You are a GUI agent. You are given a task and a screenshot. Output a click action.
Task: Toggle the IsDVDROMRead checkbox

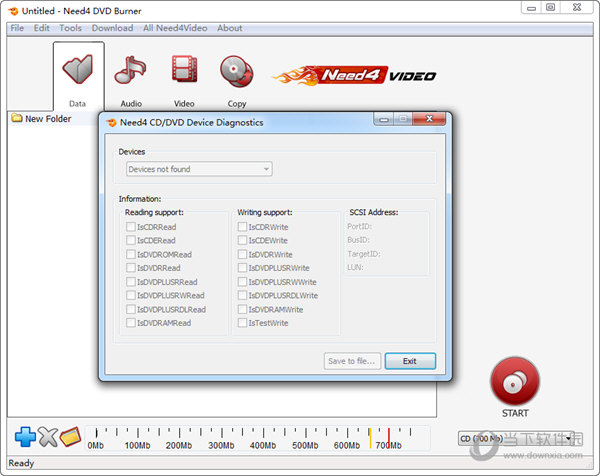pyautogui.click(x=131, y=254)
